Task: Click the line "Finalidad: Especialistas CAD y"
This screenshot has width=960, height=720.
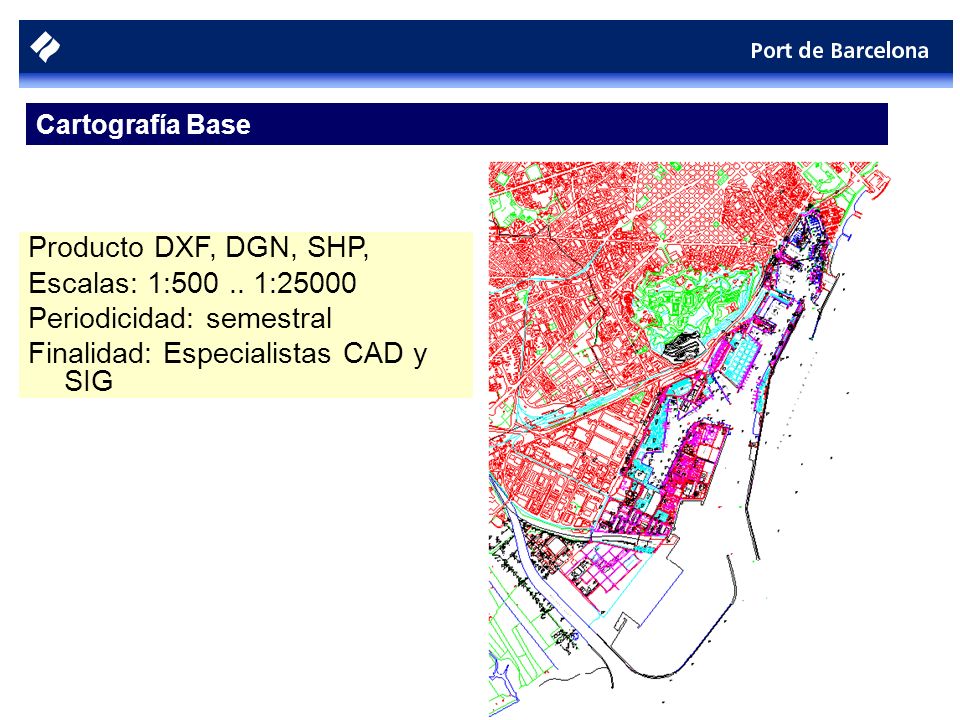Action: 228,353
